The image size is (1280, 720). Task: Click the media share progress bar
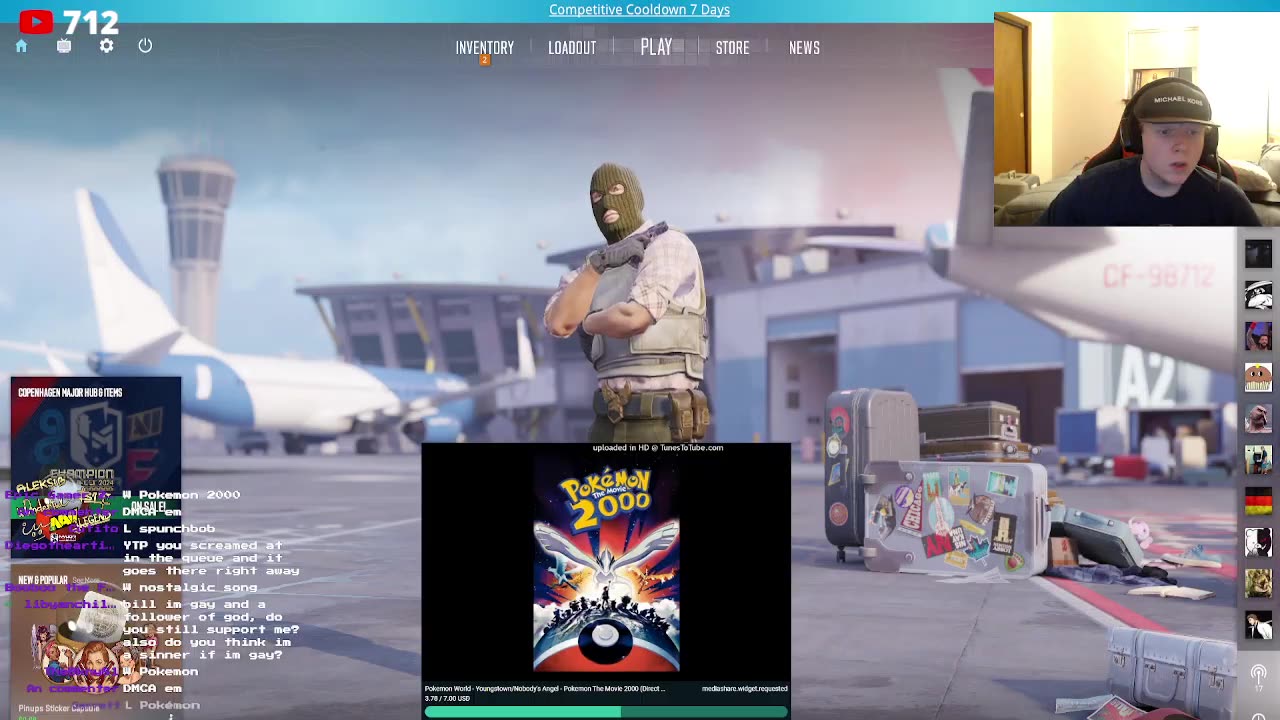(606, 712)
